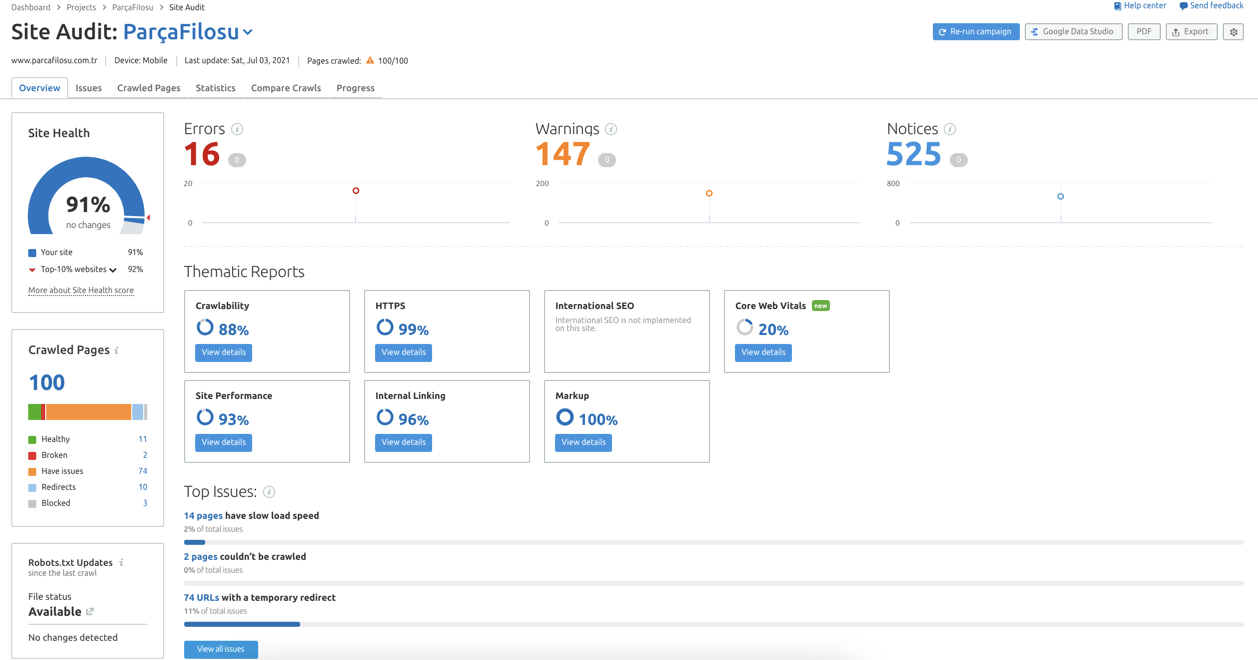
Task: Click the Robots.txt Updates info icon
Action: coord(121,563)
